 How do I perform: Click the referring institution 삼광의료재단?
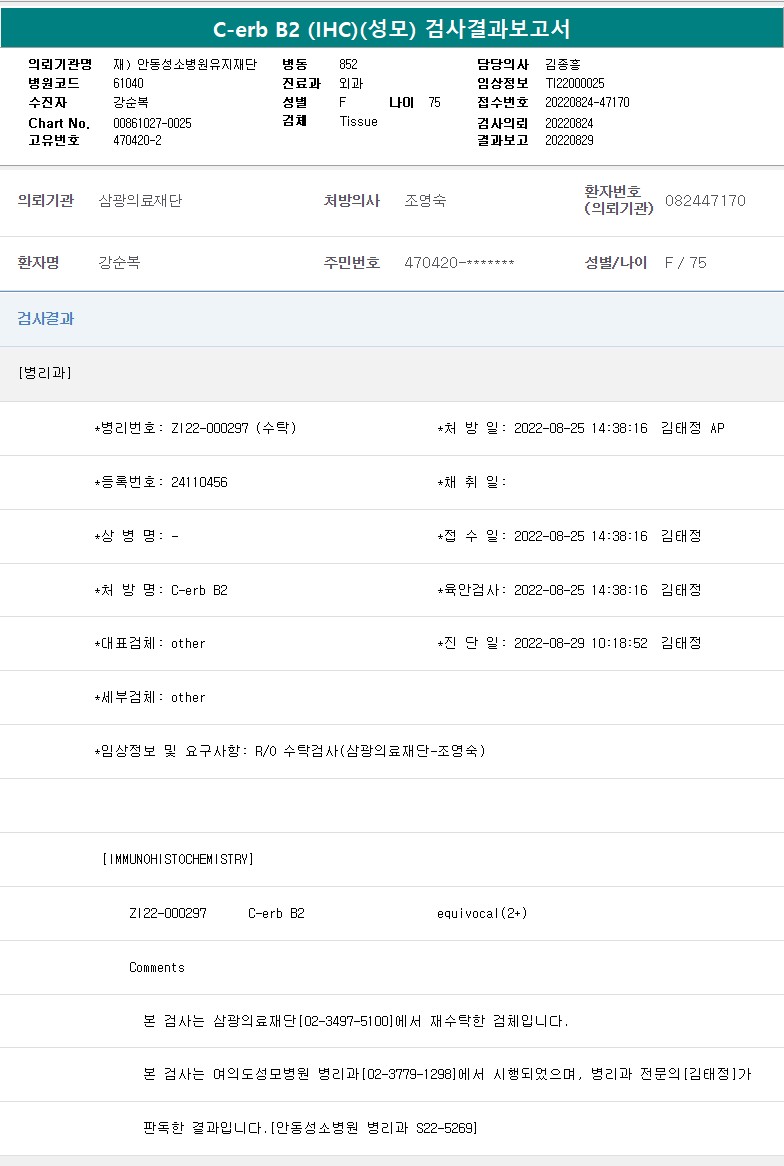tap(140, 201)
